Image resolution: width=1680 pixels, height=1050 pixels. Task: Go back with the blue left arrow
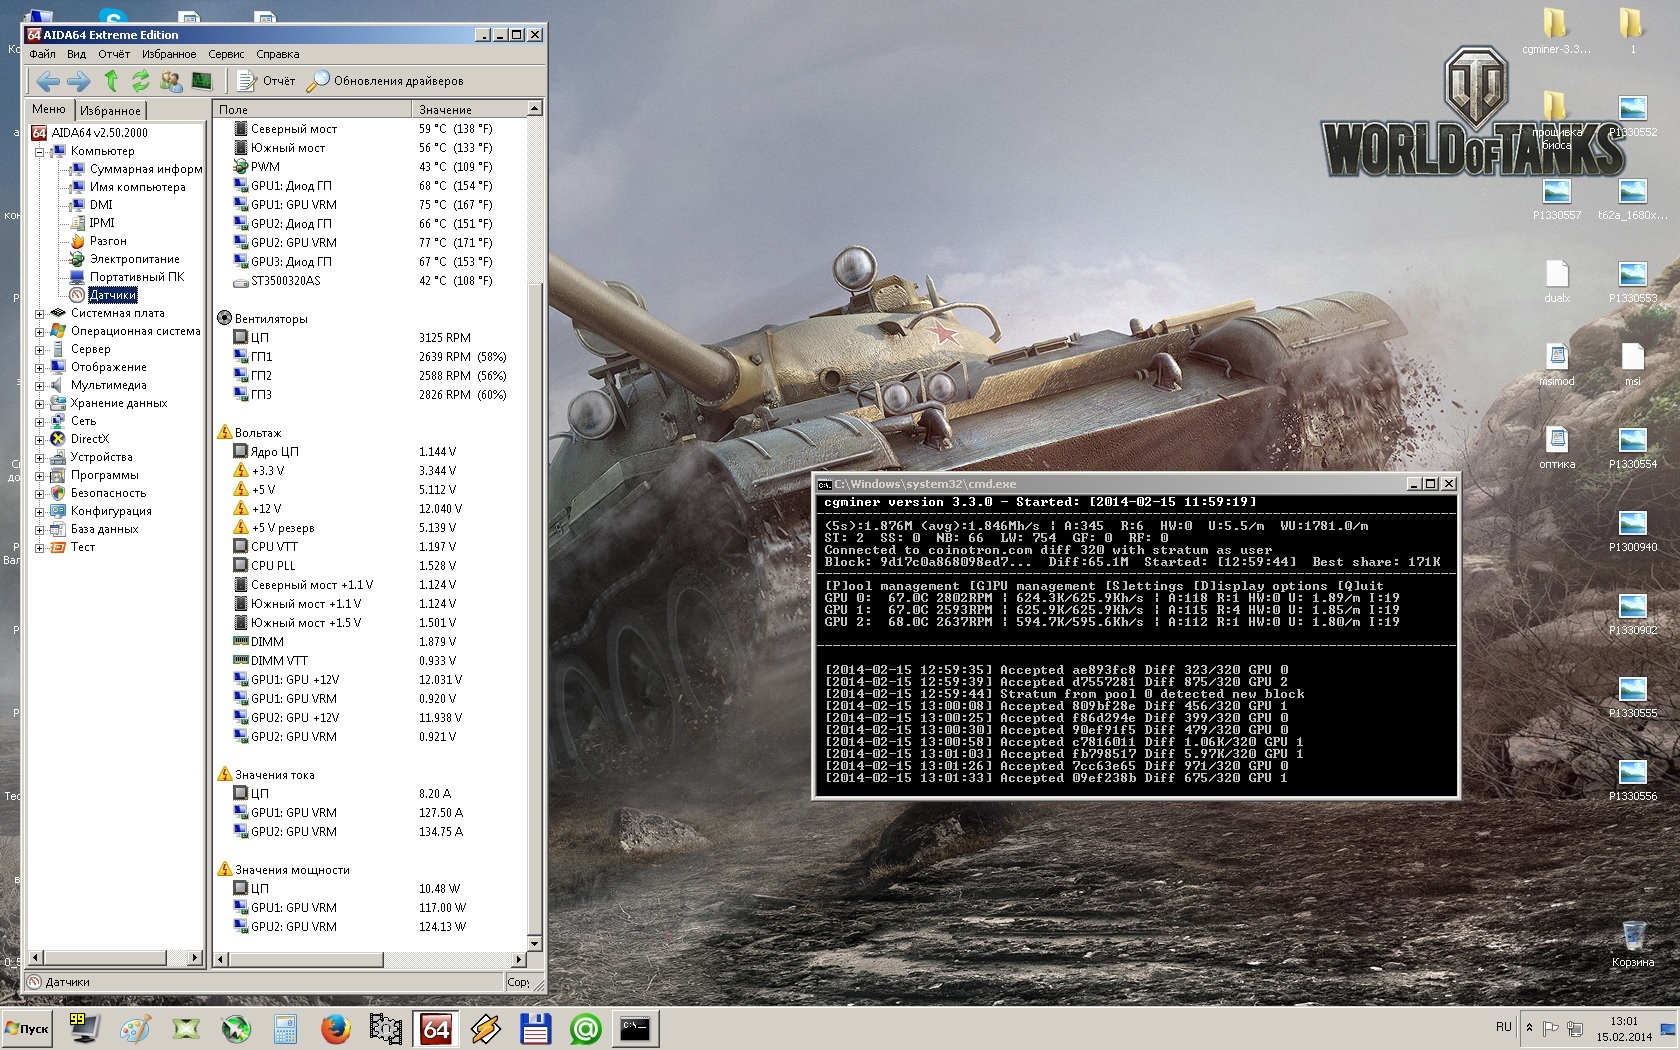pyautogui.click(x=47, y=81)
